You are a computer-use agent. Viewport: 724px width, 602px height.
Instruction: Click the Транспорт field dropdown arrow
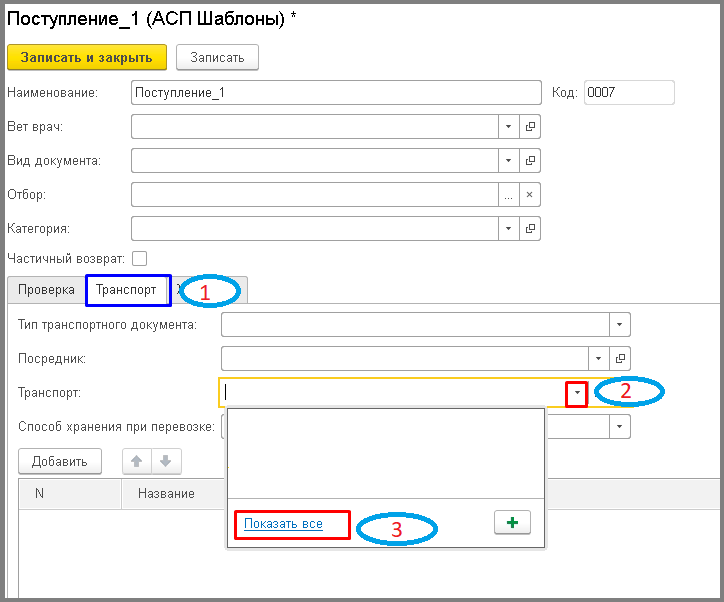tap(577, 393)
